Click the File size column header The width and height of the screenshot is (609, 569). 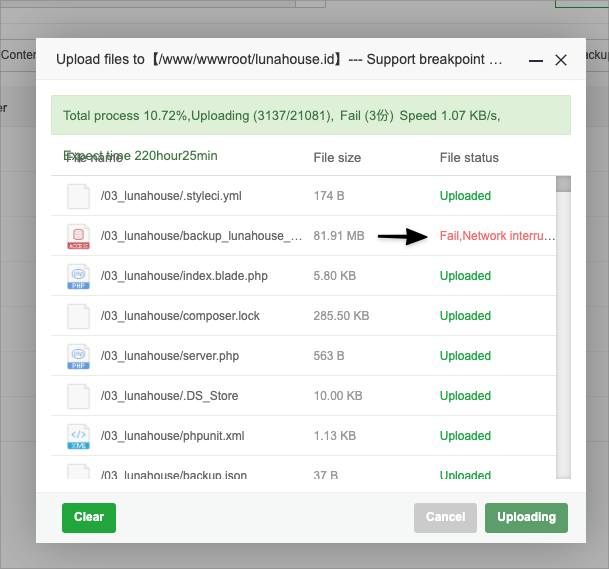click(x=337, y=158)
